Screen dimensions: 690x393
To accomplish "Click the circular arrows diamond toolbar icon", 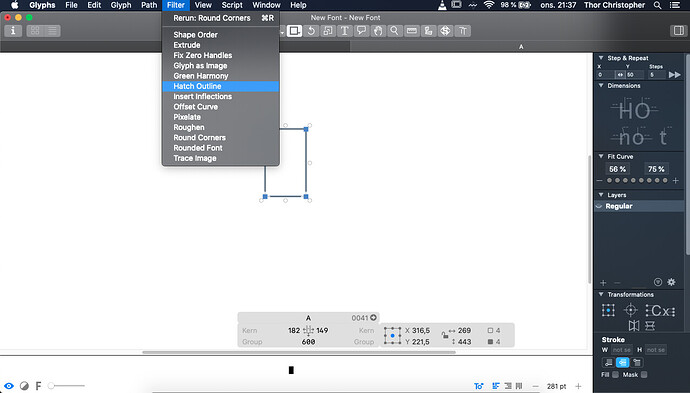I will (445, 31).
